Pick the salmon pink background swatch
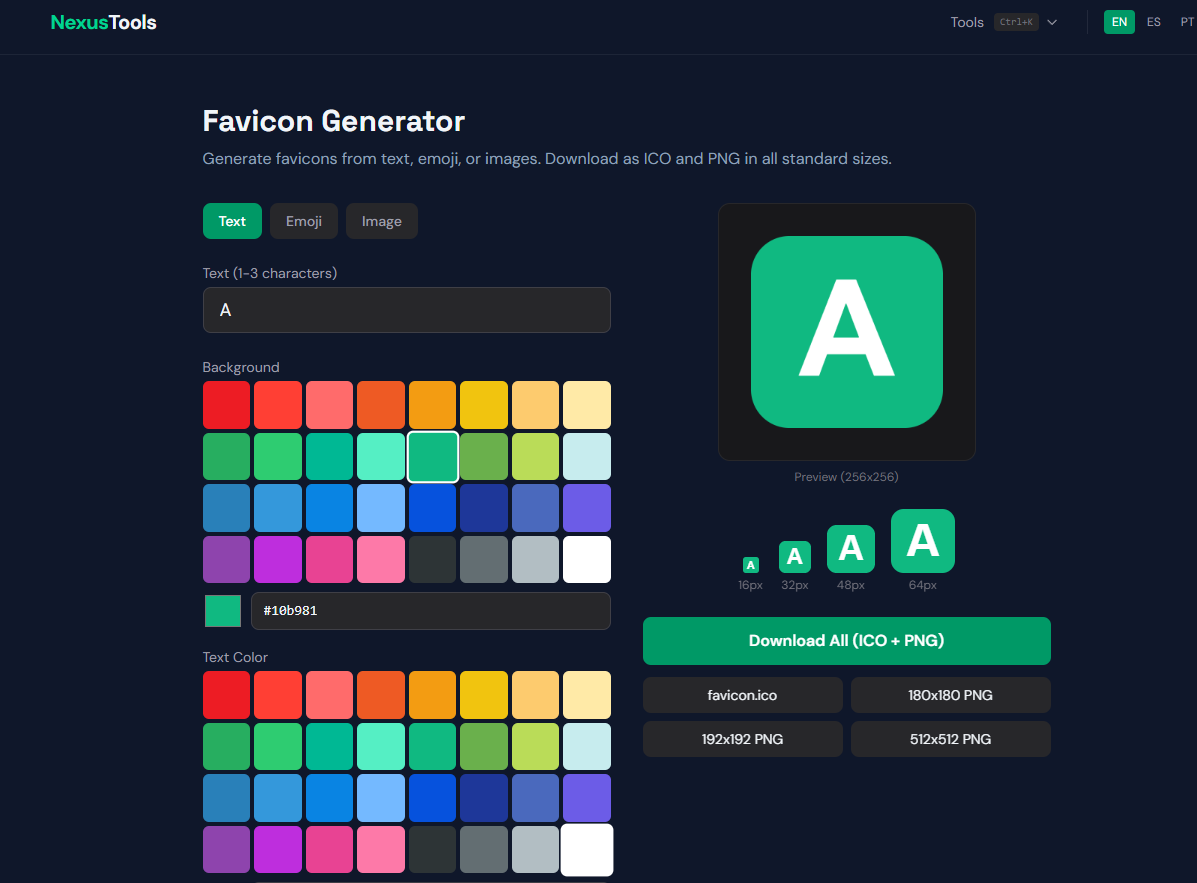Screen dimensions: 1197x883 click(329, 405)
